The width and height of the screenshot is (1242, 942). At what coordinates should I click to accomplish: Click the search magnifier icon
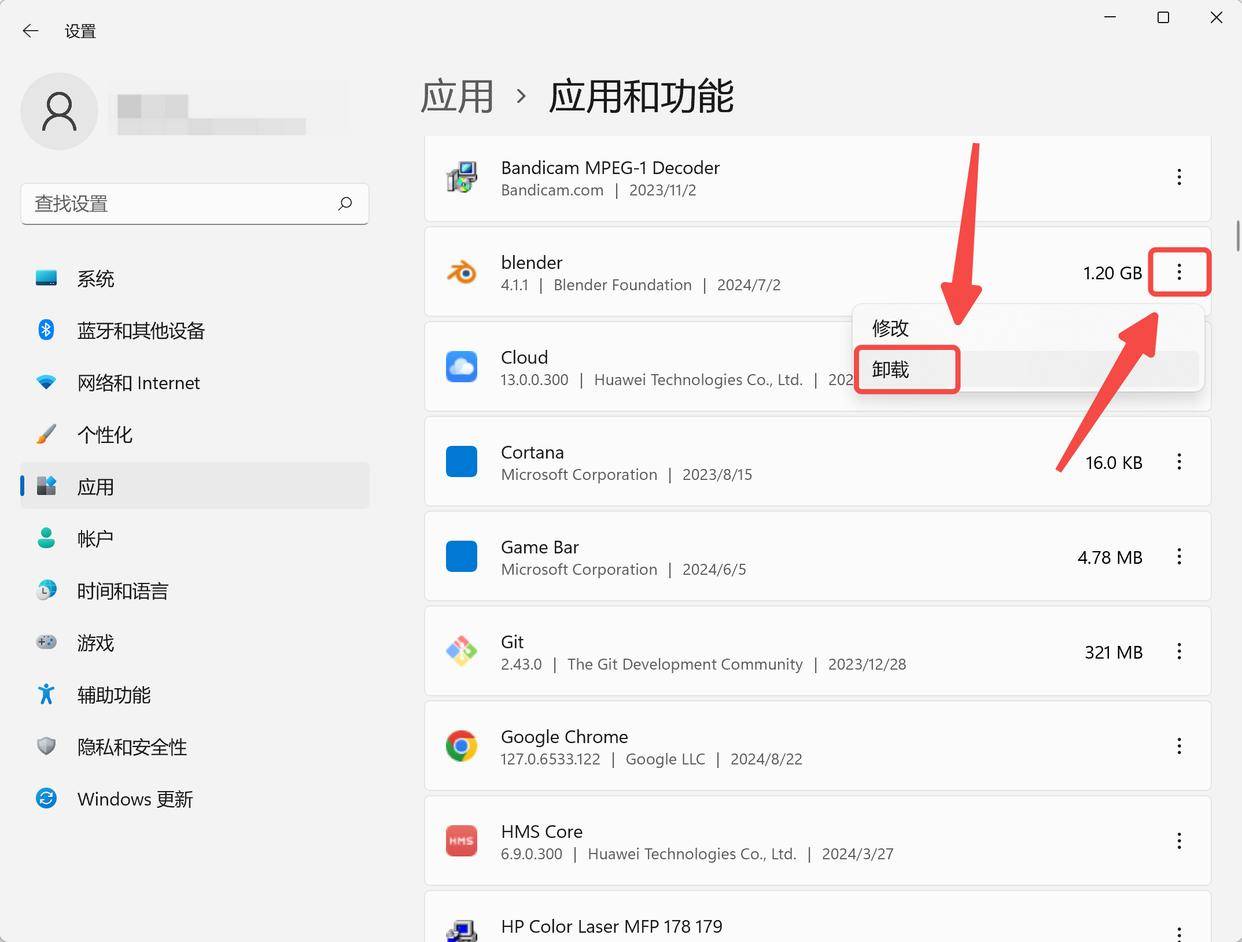pos(345,204)
